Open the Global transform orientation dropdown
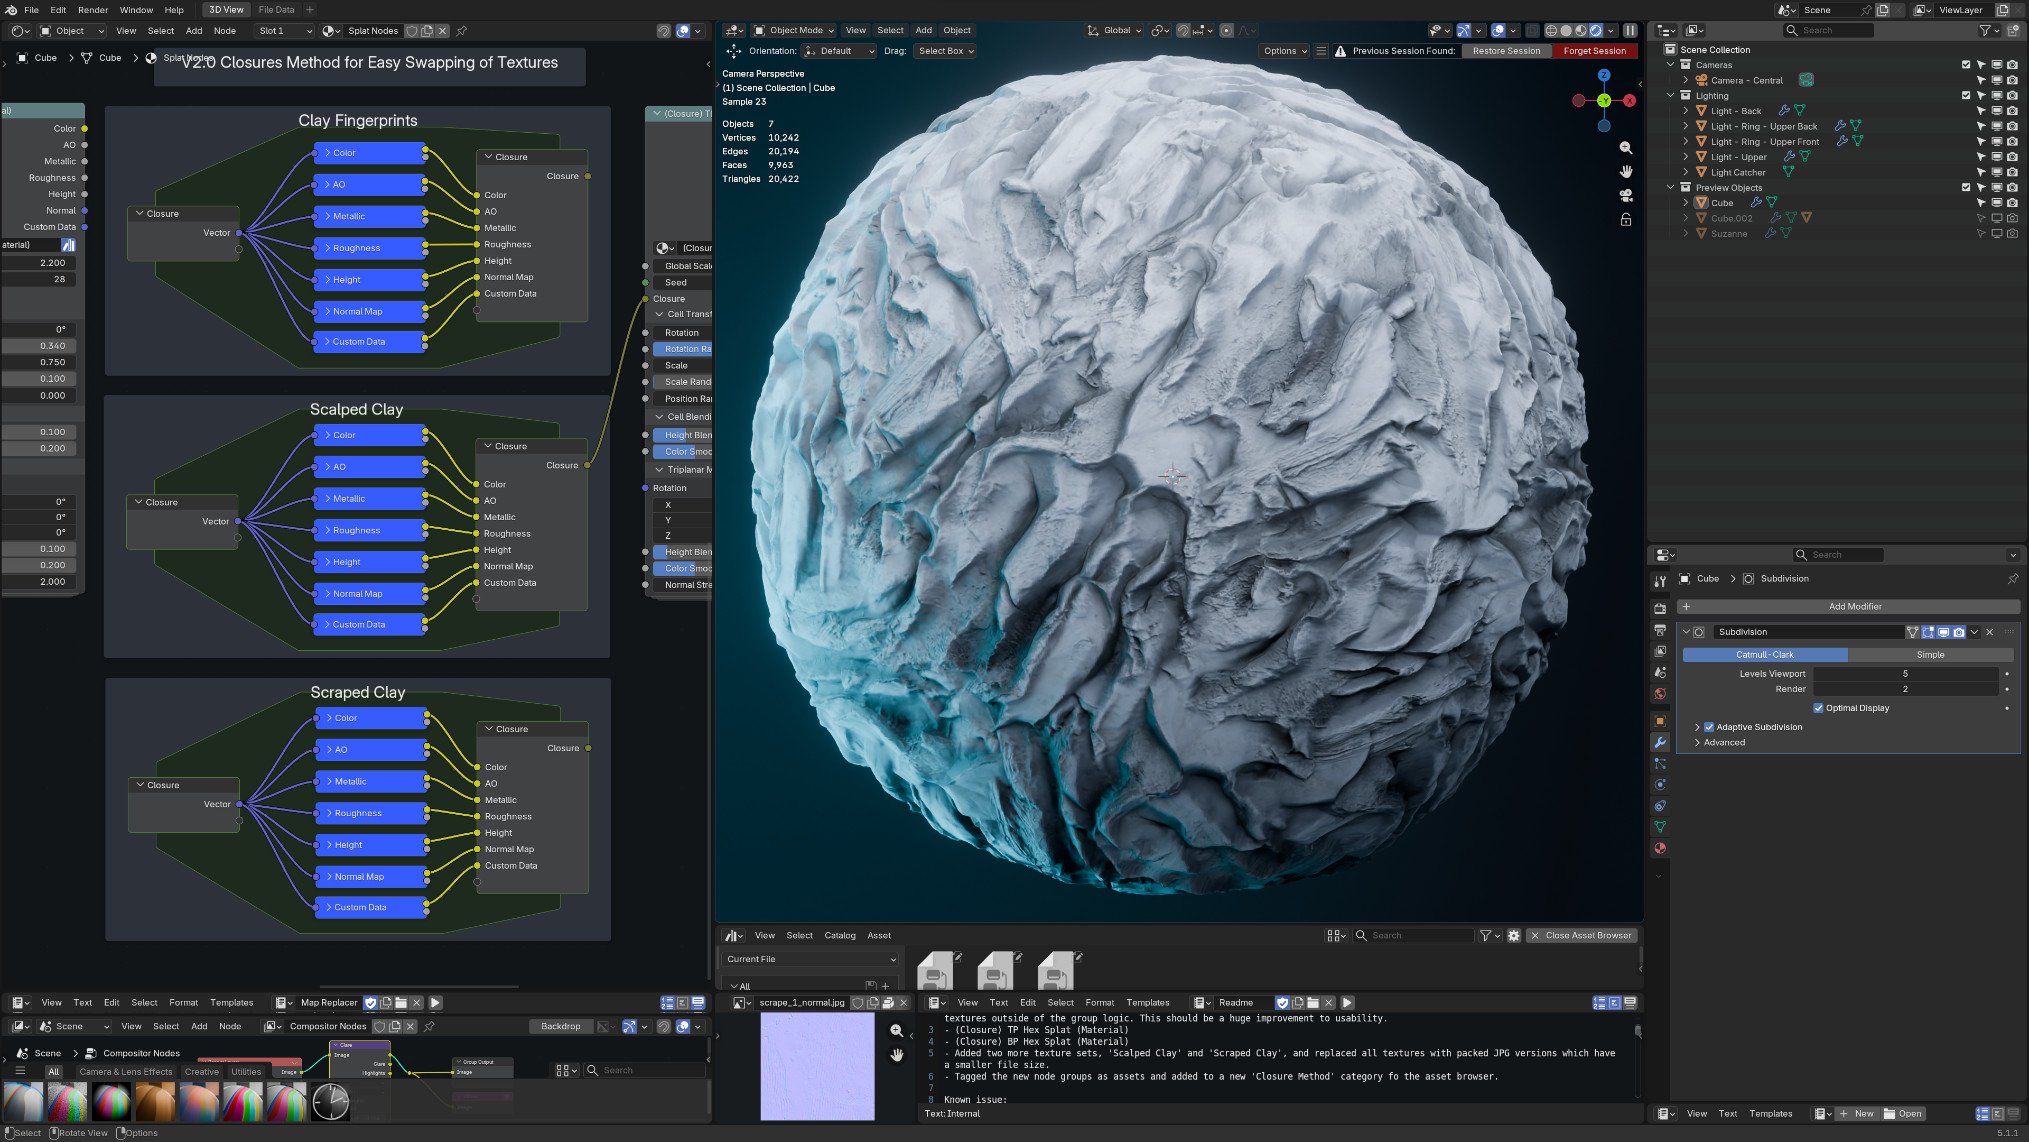The height and width of the screenshot is (1142, 2029). point(1115,30)
